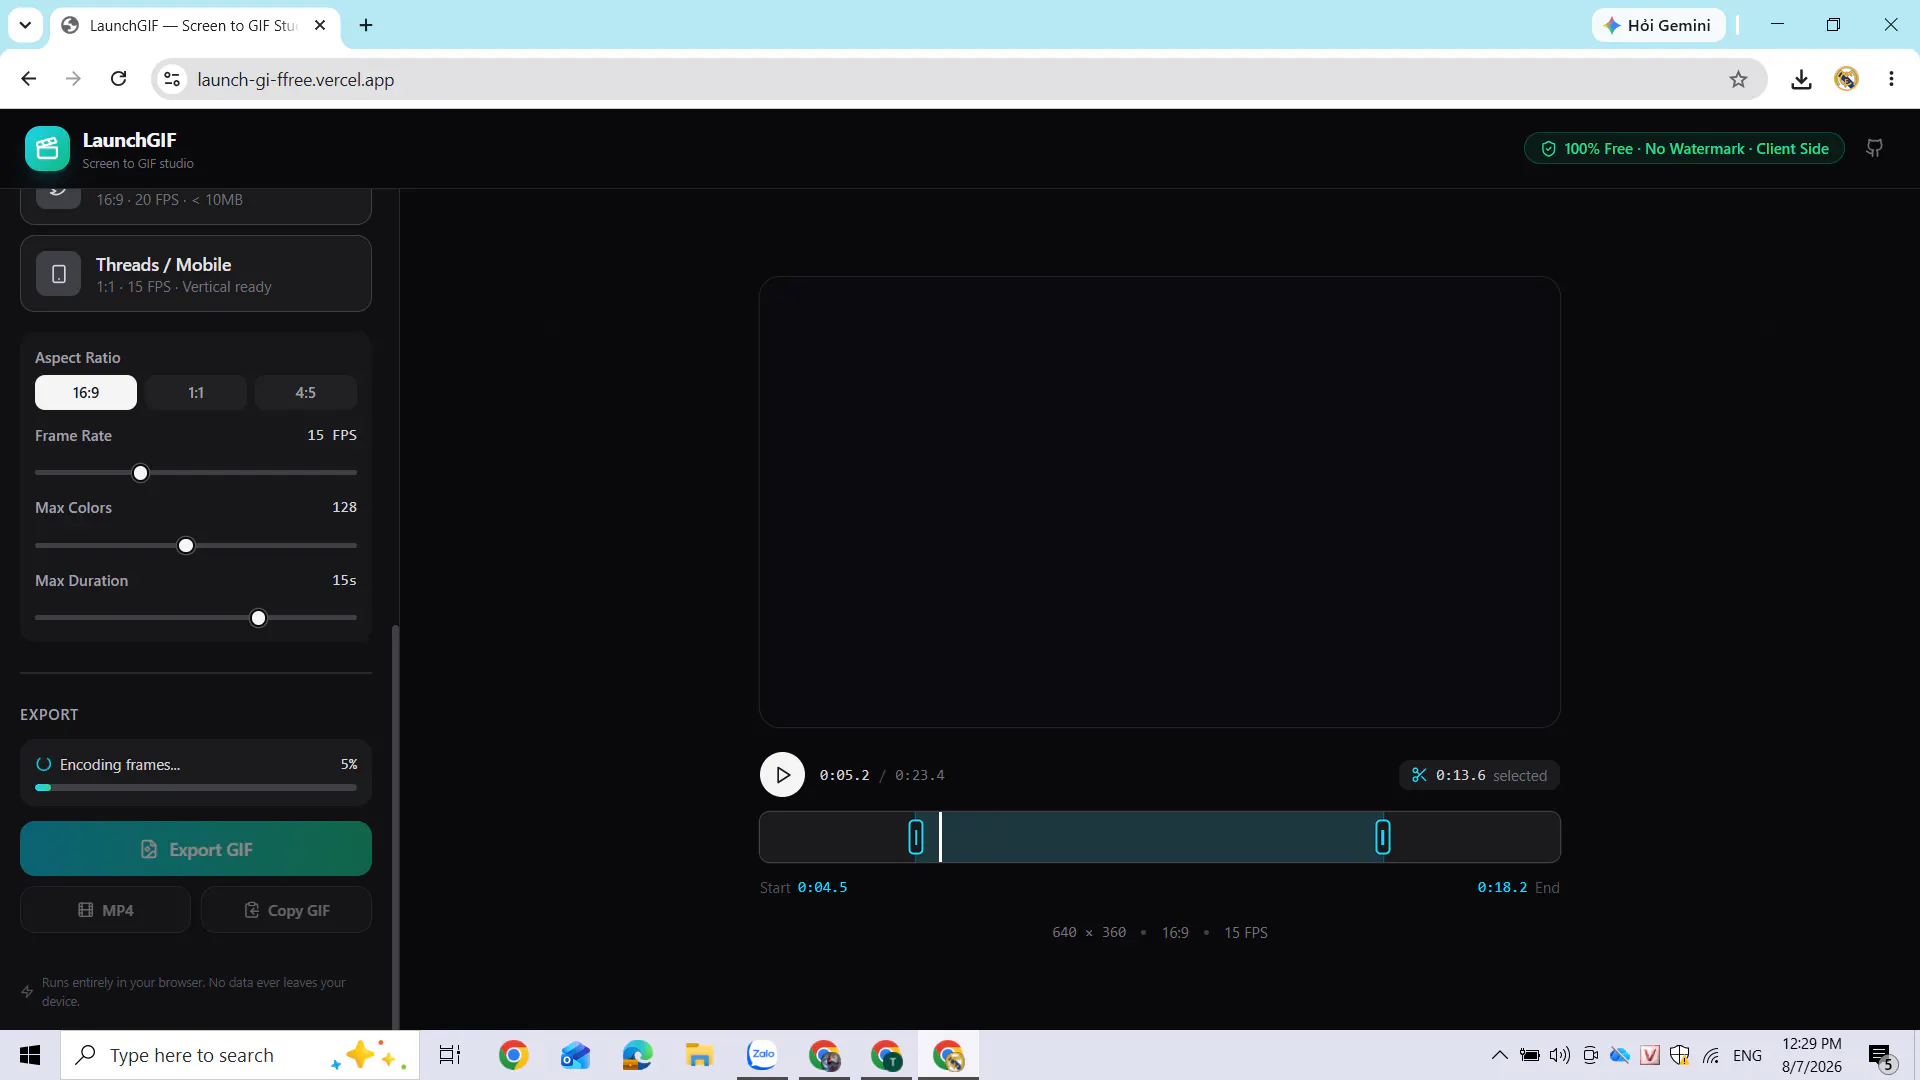
Task: Open Zalo from the taskbar
Action: 762,1055
